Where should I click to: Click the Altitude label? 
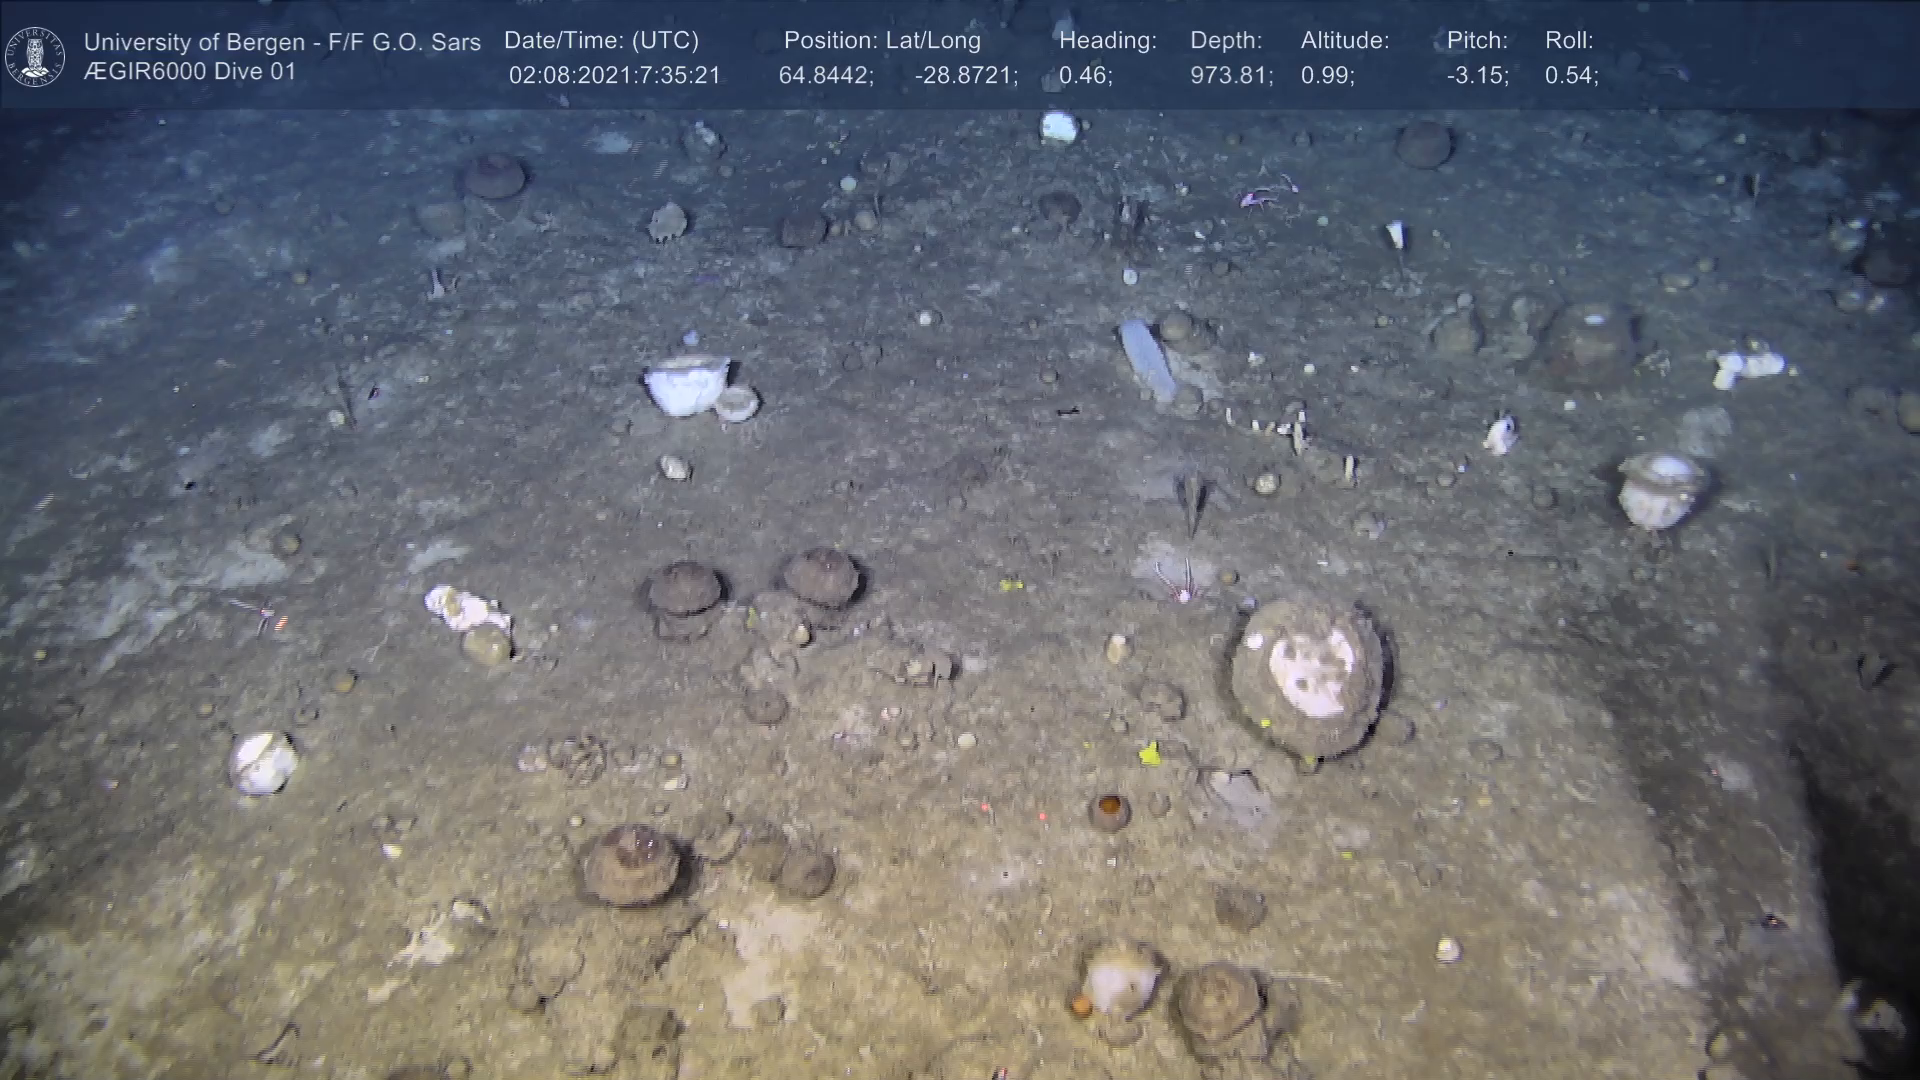click(x=1345, y=40)
